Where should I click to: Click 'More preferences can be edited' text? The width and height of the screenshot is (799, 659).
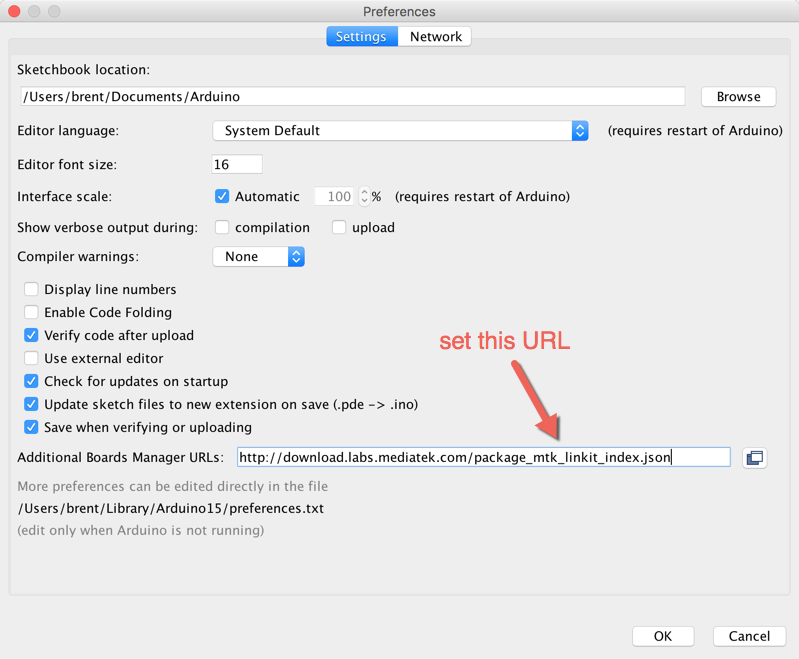(x=173, y=486)
